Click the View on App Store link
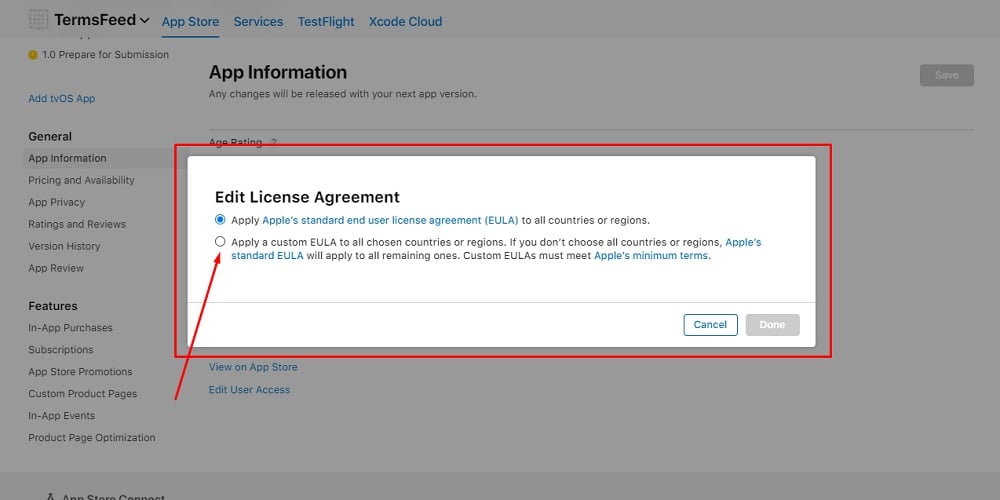 tap(253, 367)
